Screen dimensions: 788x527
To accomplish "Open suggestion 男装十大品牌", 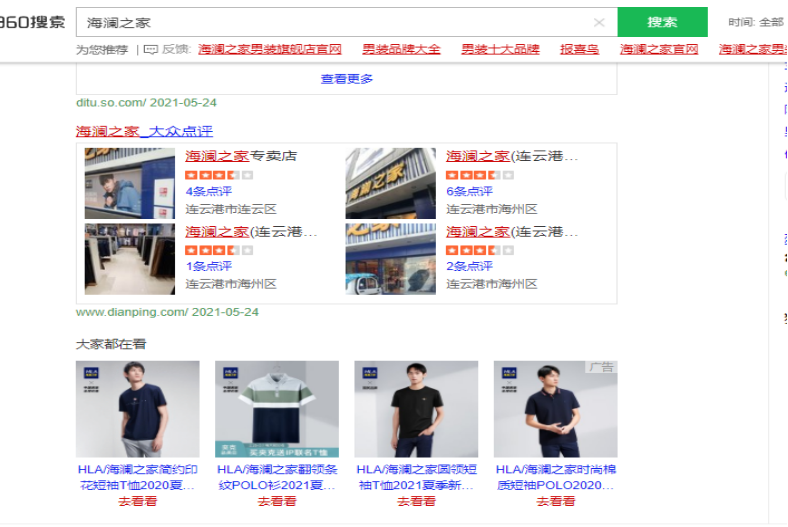I will 500,49.
